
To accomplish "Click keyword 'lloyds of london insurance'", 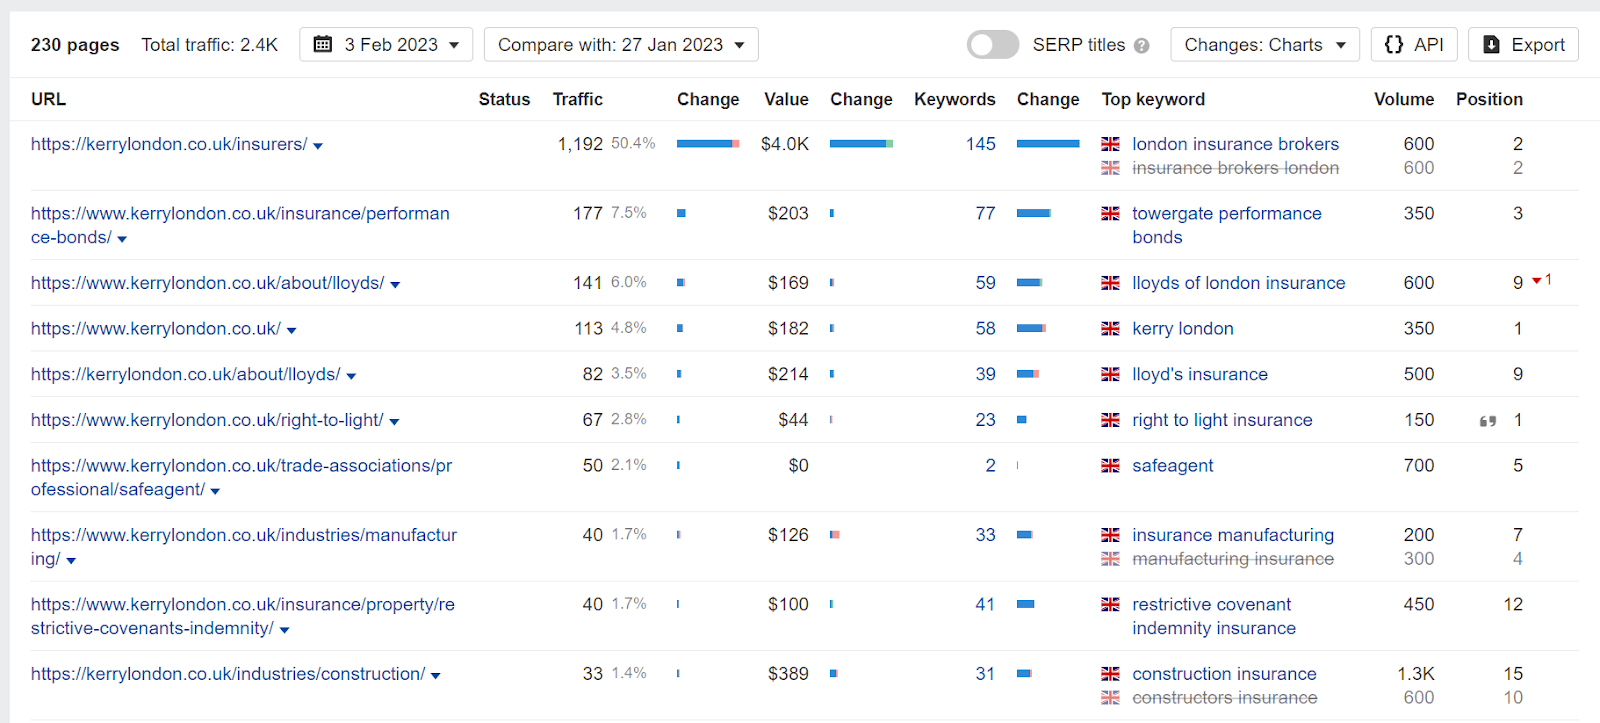I will tap(1238, 283).
